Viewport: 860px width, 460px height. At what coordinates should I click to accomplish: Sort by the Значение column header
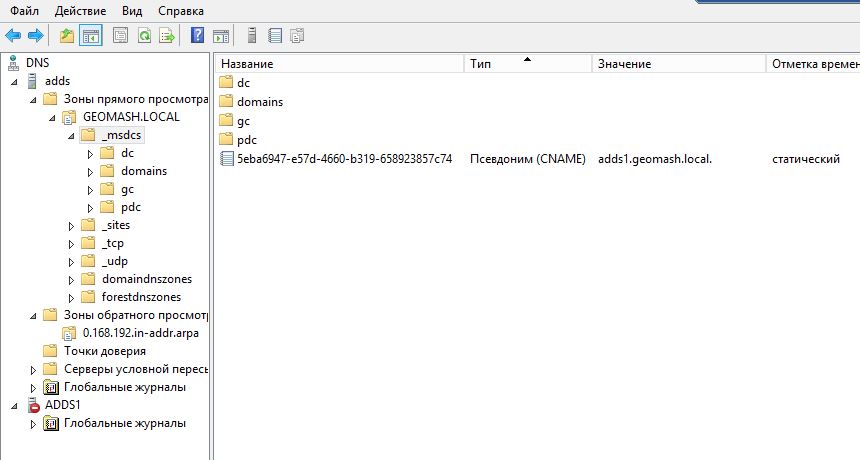[x=679, y=64]
